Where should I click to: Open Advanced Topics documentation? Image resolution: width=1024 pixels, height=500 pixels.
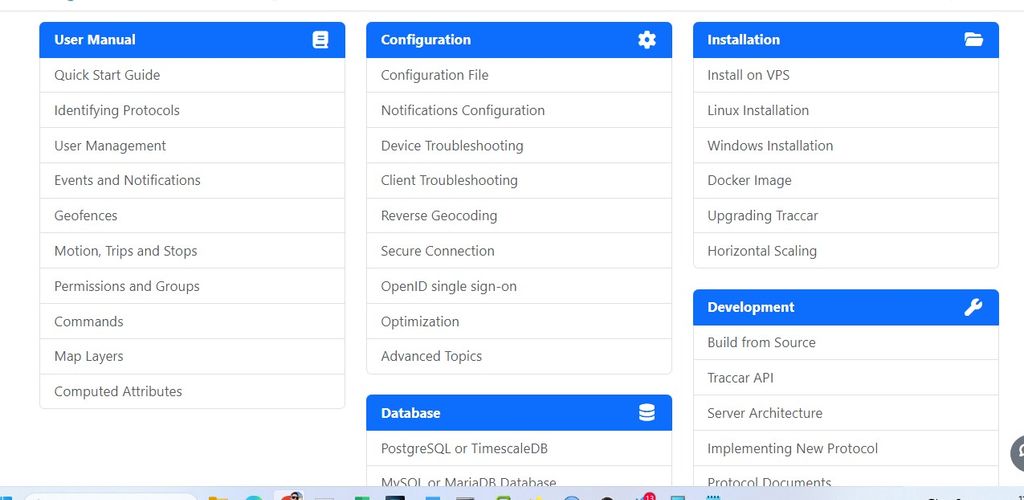click(x=519, y=356)
